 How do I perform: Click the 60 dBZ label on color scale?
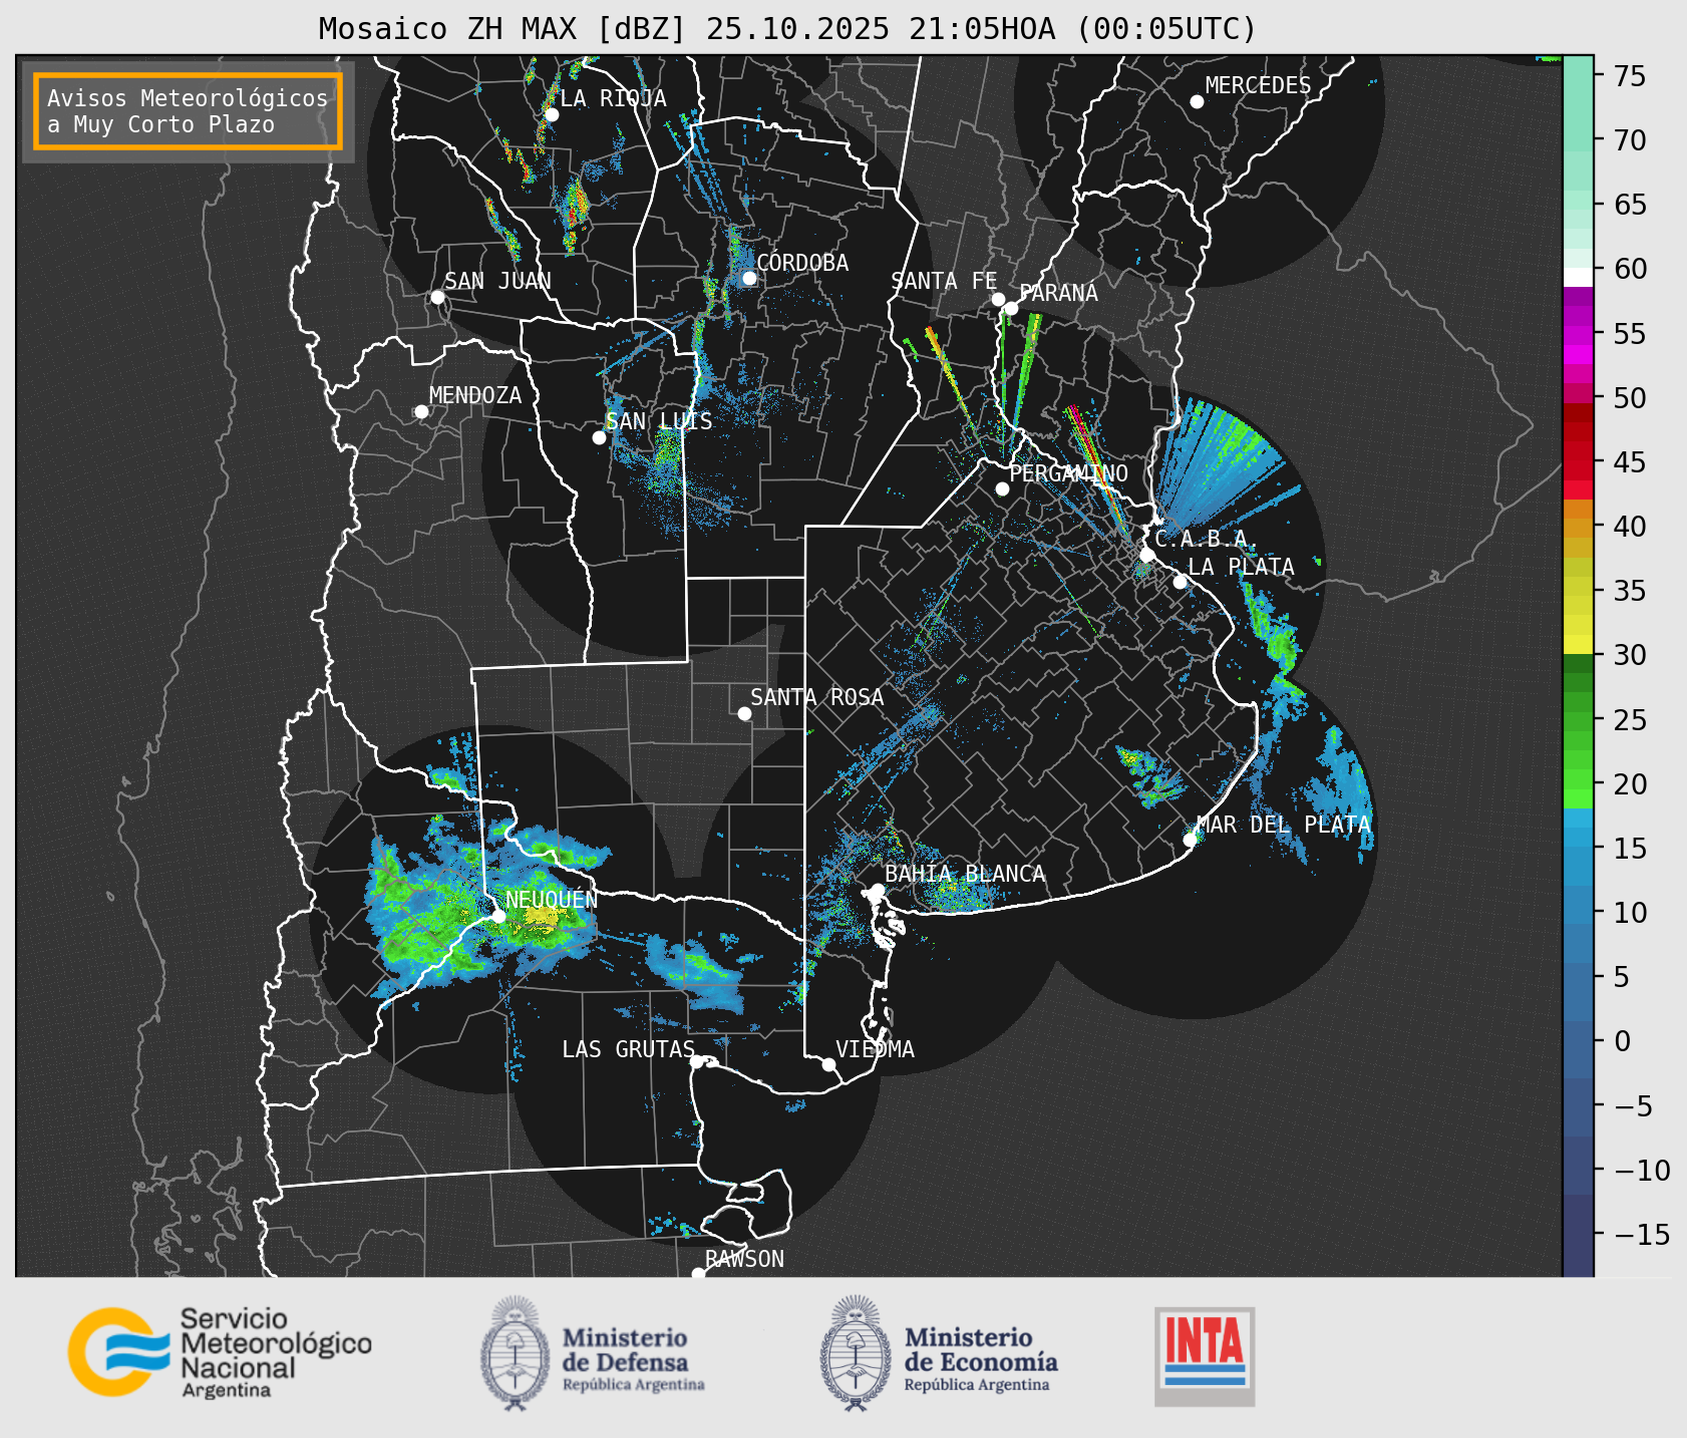(x=1629, y=269)
